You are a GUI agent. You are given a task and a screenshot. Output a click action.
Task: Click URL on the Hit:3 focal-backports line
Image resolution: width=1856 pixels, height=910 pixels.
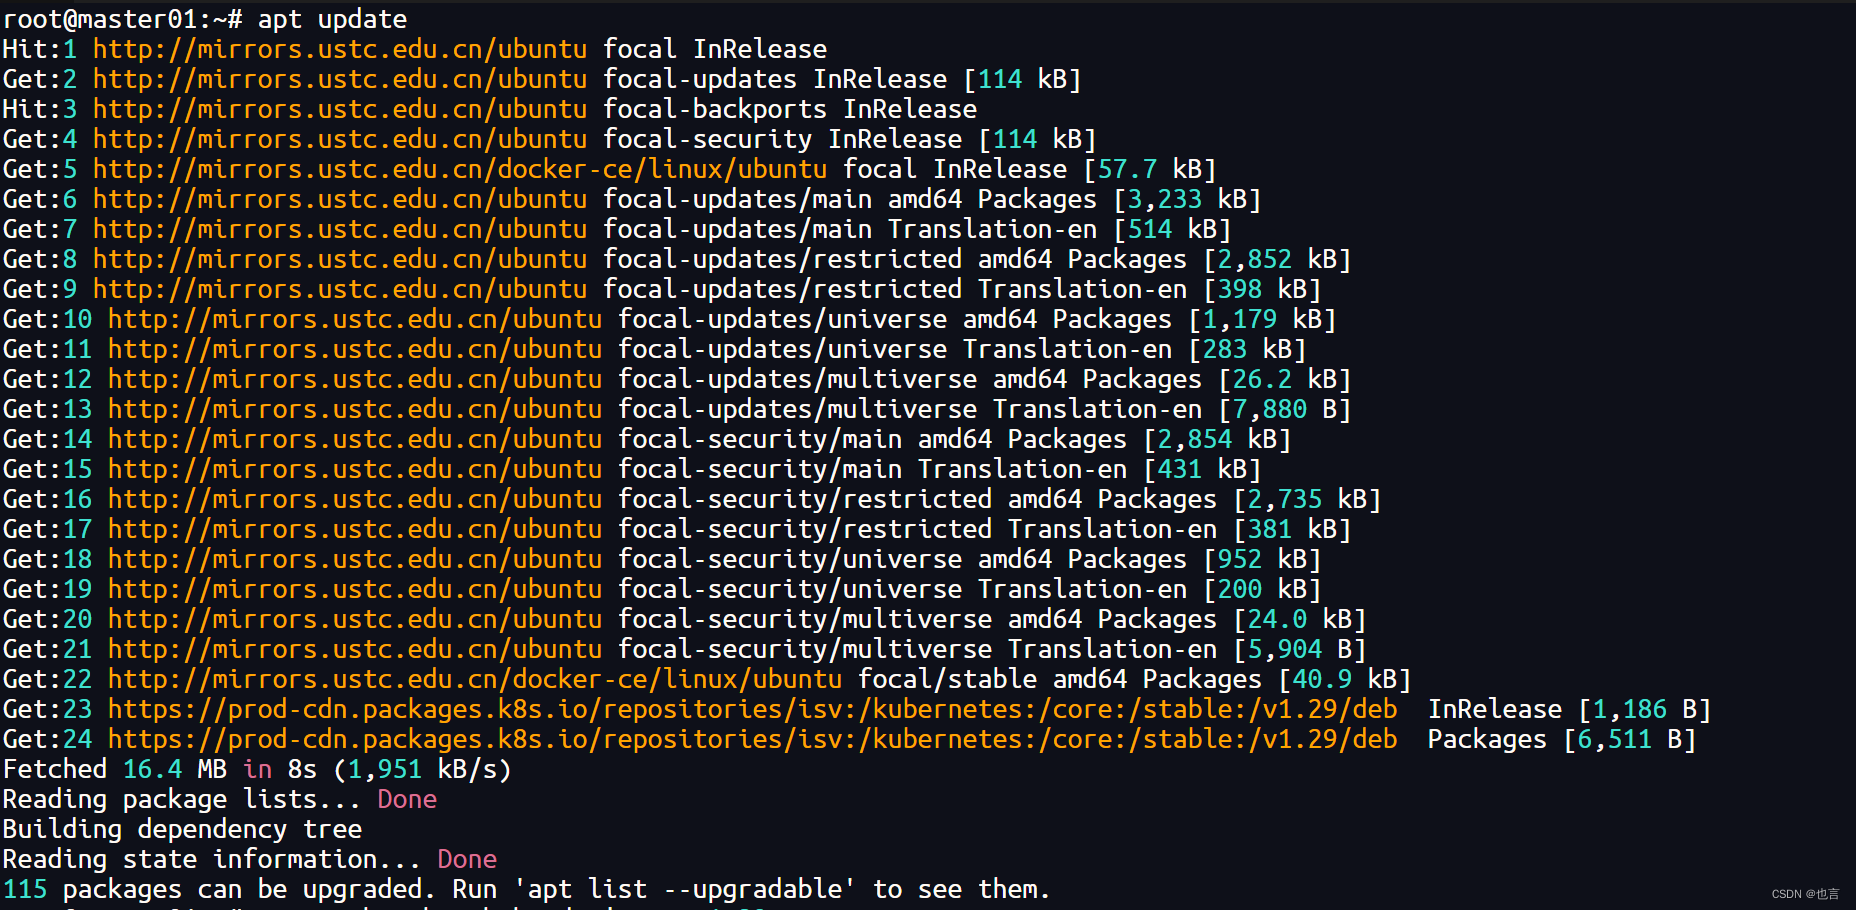[x=340, y=109]
